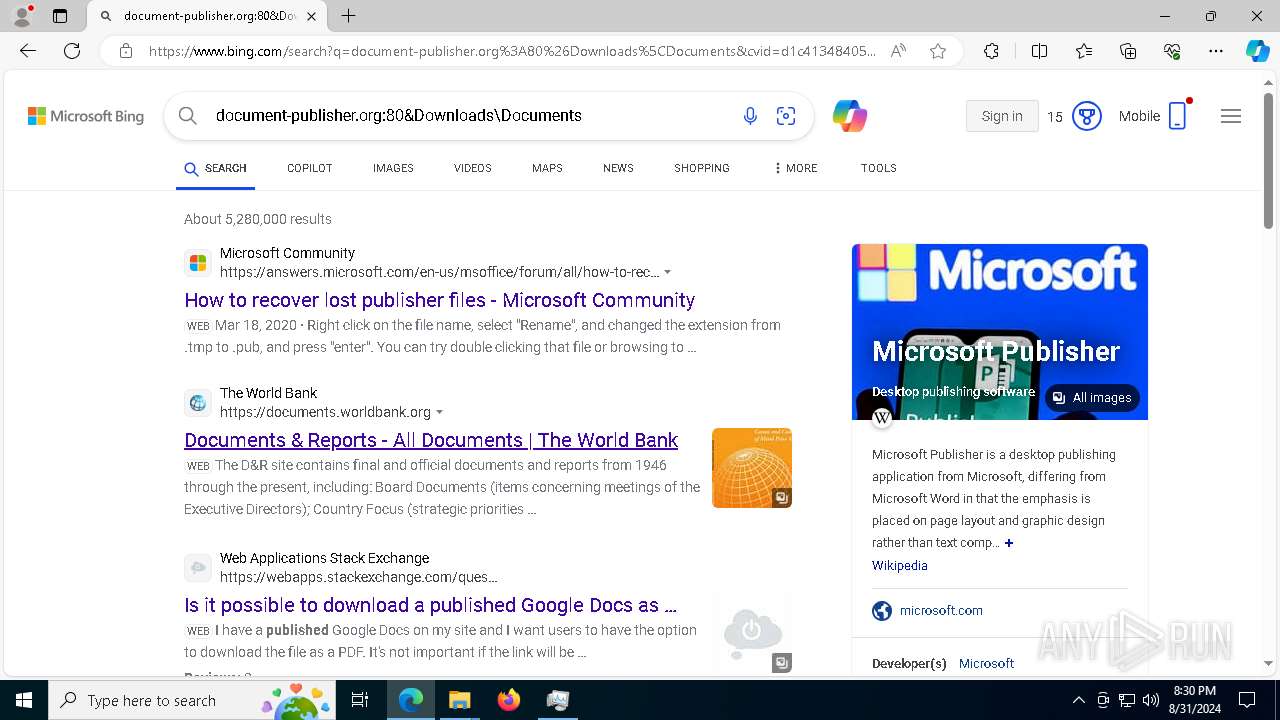Screen dimensions: 1280x720
Task: Refresh the Bing search page
Action: pos(72,51)
